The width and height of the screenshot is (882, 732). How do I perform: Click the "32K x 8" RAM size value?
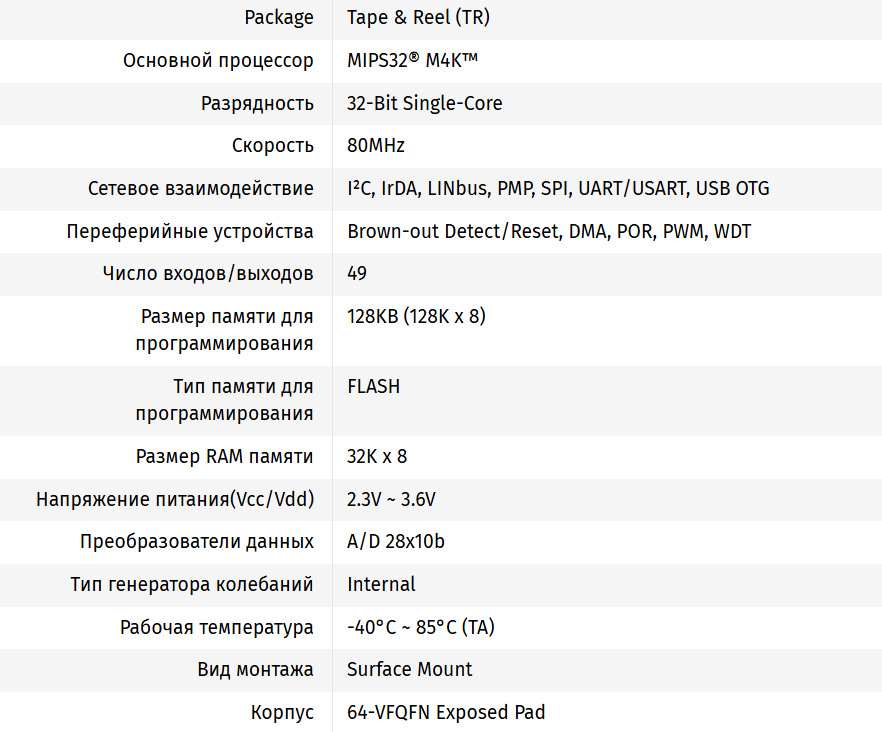377,456
